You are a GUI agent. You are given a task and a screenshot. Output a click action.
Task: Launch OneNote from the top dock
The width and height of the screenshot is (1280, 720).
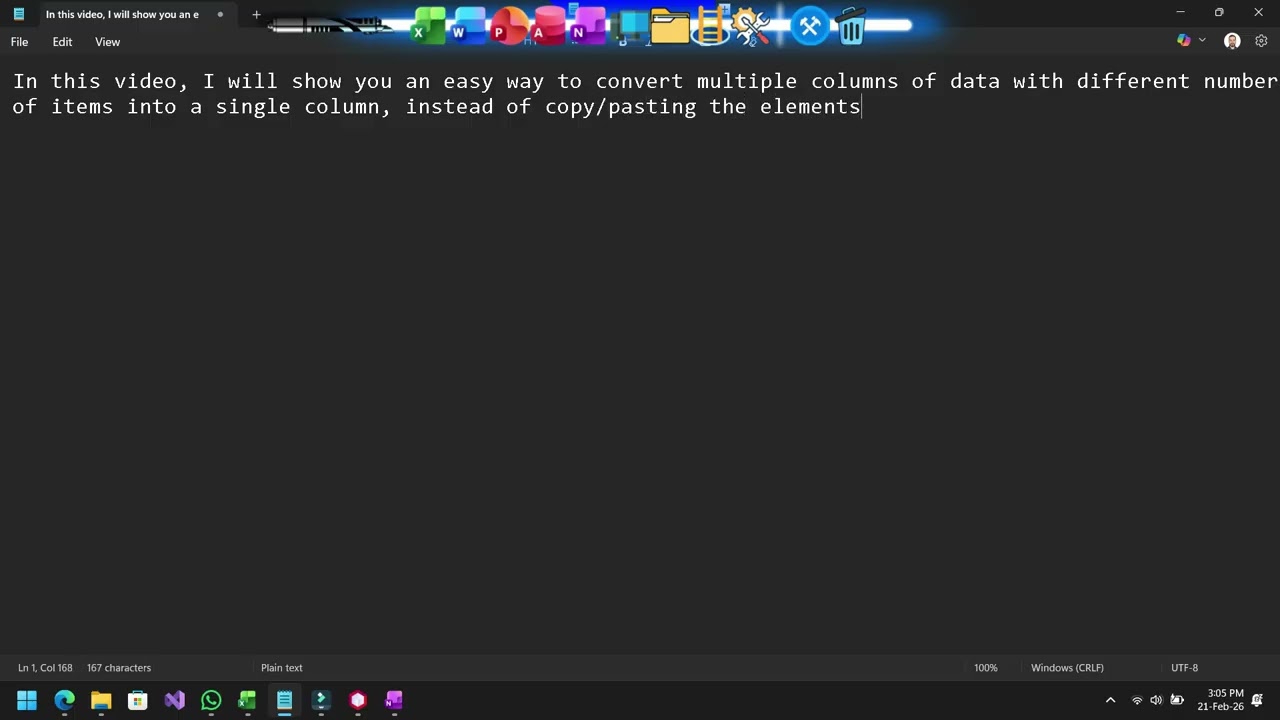588,27
